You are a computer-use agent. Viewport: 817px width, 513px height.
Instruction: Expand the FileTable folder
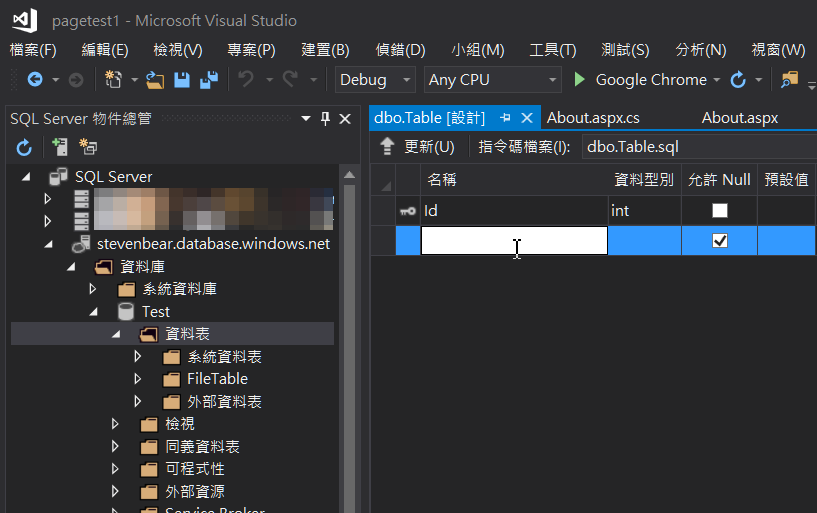pos(138,379)
